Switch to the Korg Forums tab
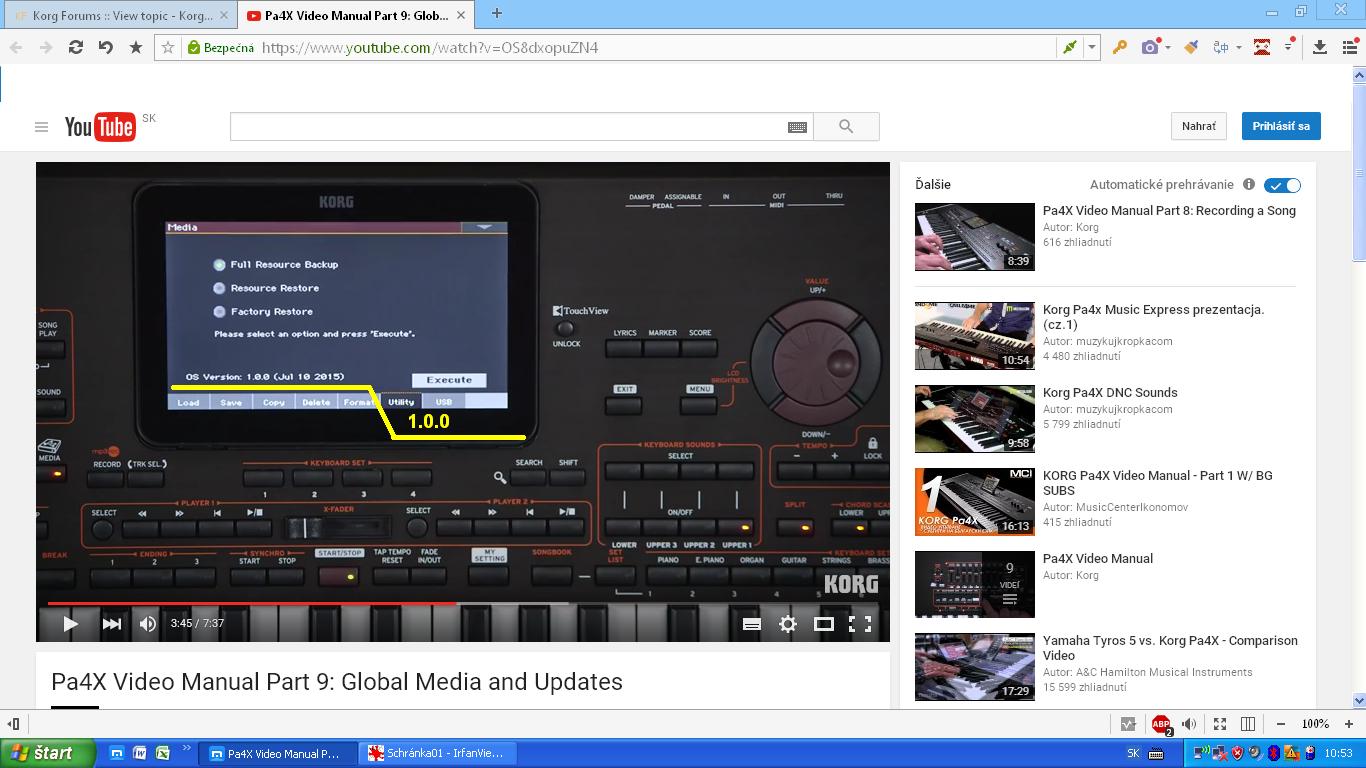The image size is (1366, 768). (x=119, y=14)
